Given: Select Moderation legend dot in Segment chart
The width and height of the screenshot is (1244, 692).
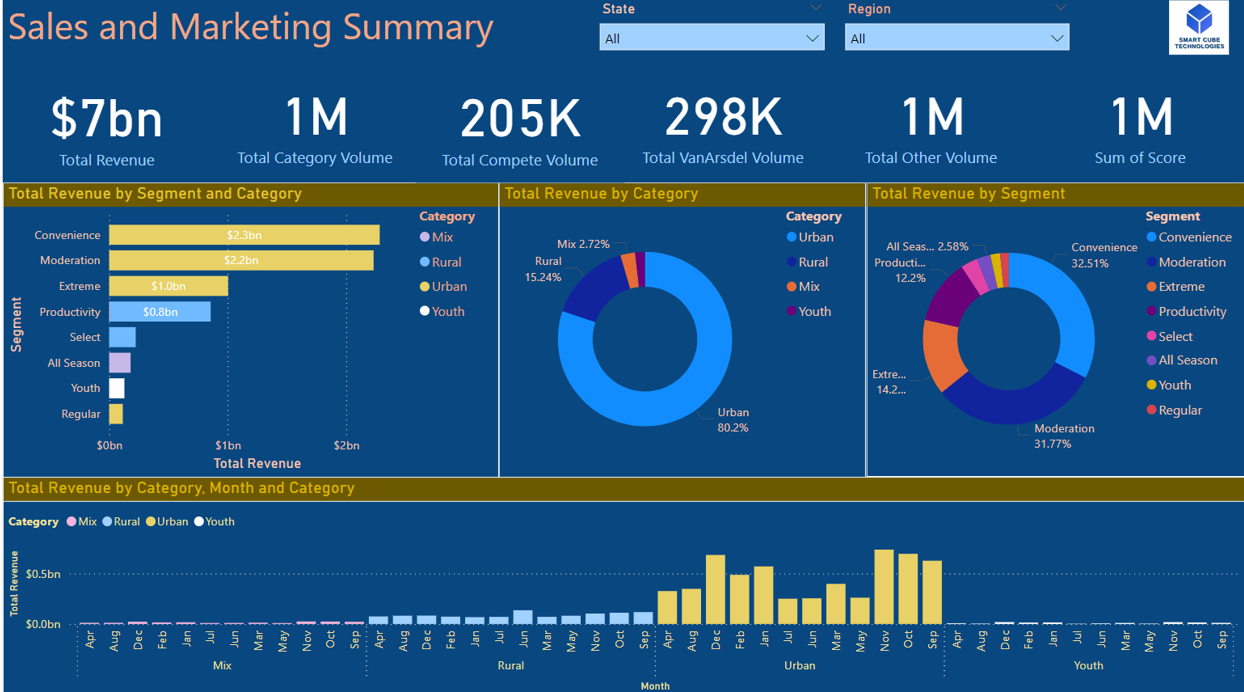Looking at the screenshot, I should click(1152, 262).
